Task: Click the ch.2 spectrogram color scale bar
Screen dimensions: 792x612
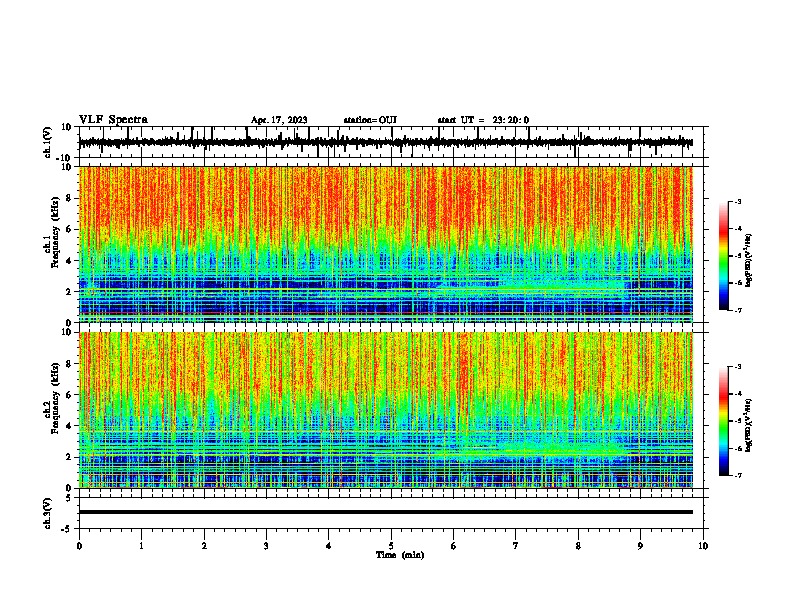Action: click(724, 421)
